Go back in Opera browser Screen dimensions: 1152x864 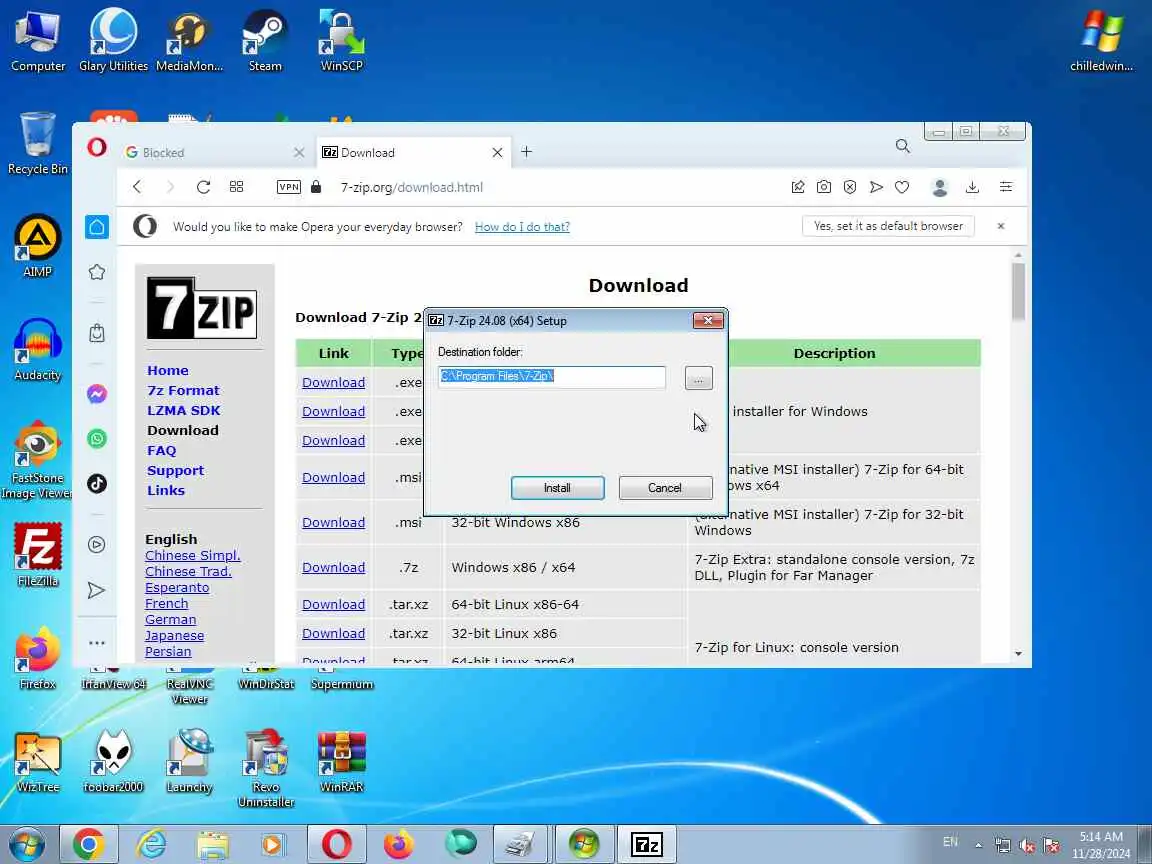point(137,187)
